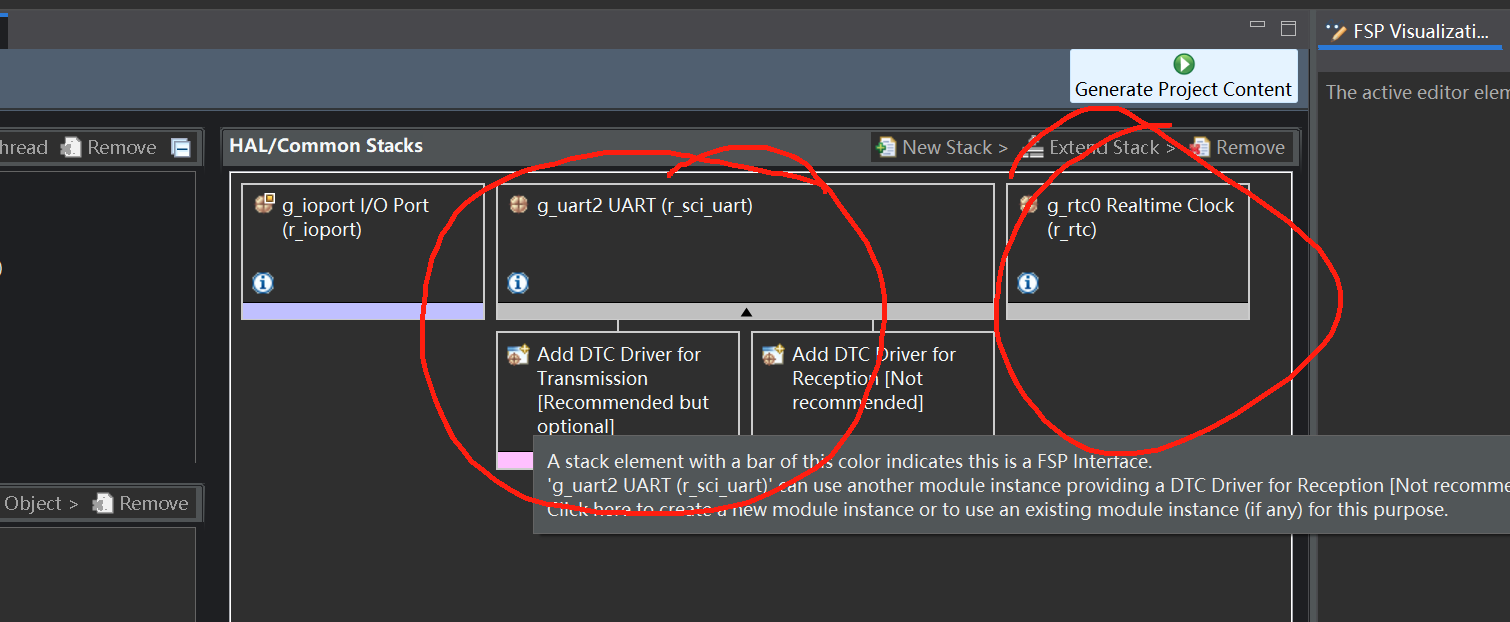Switch to the FSP Visualization tab

tap(1409, 31)
